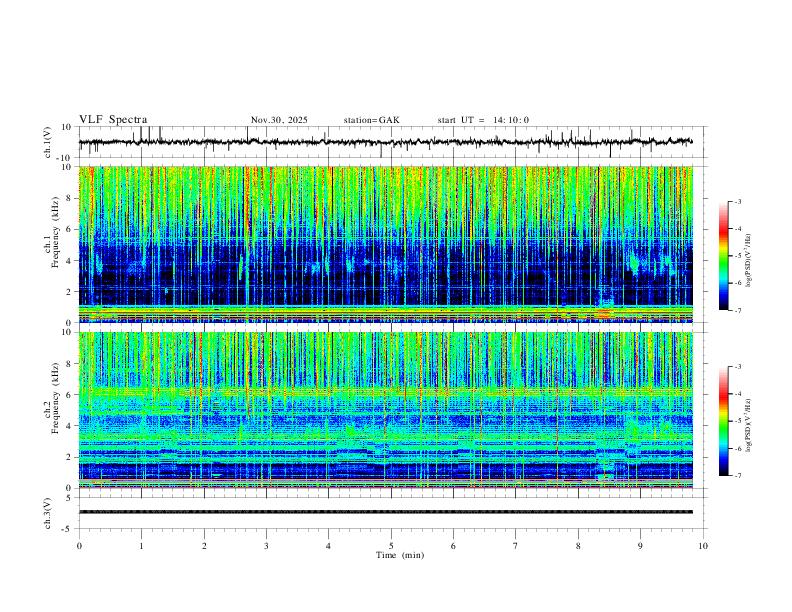Click the '-7' tick on ch.2 color bar
Screen dimensions: 792x612
pos(737,476)
